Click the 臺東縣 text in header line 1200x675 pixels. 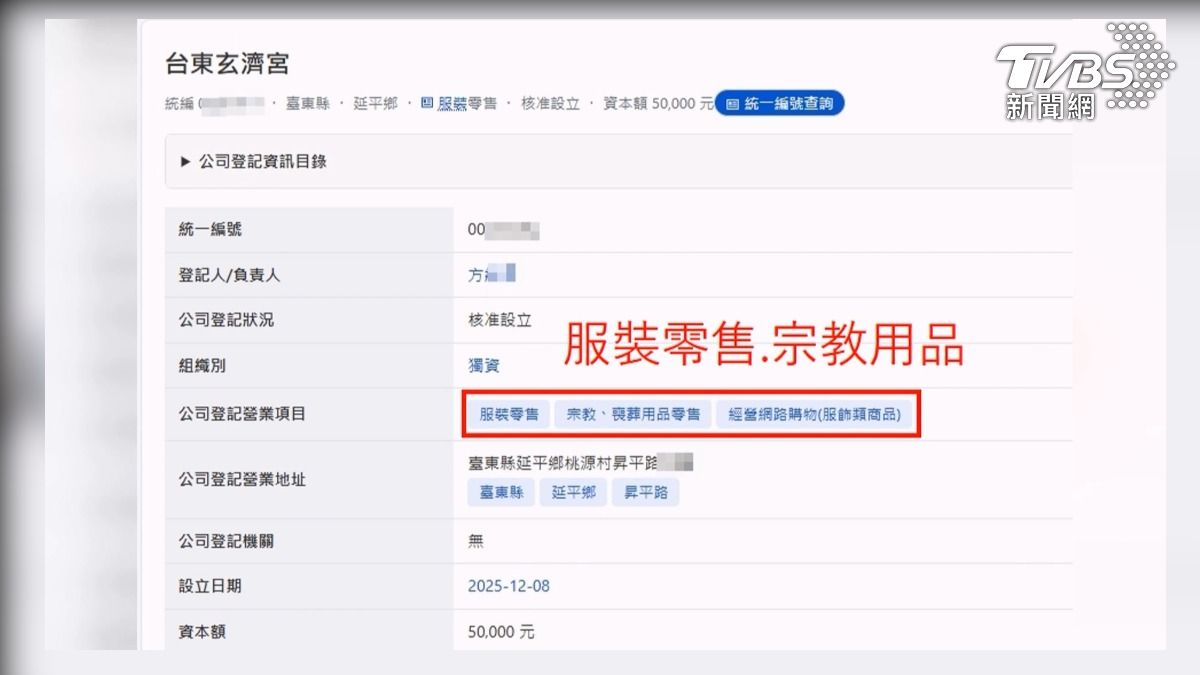(x=307, y=103)
